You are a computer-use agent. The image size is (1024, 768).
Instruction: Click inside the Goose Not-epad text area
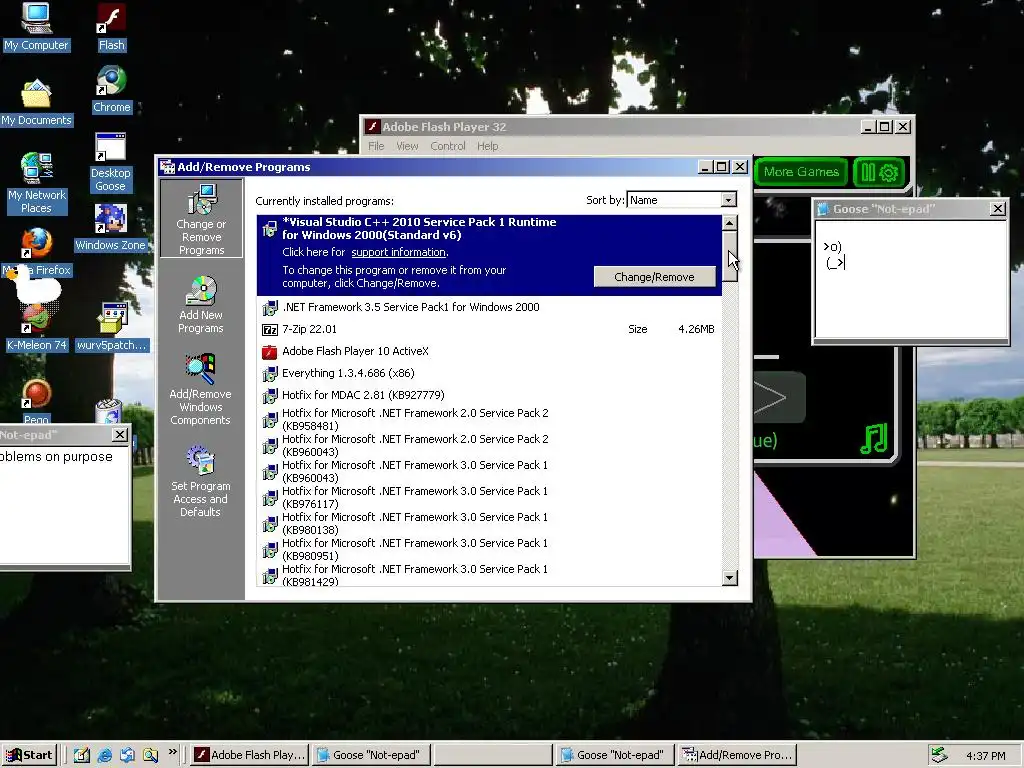tap(911, 279)
